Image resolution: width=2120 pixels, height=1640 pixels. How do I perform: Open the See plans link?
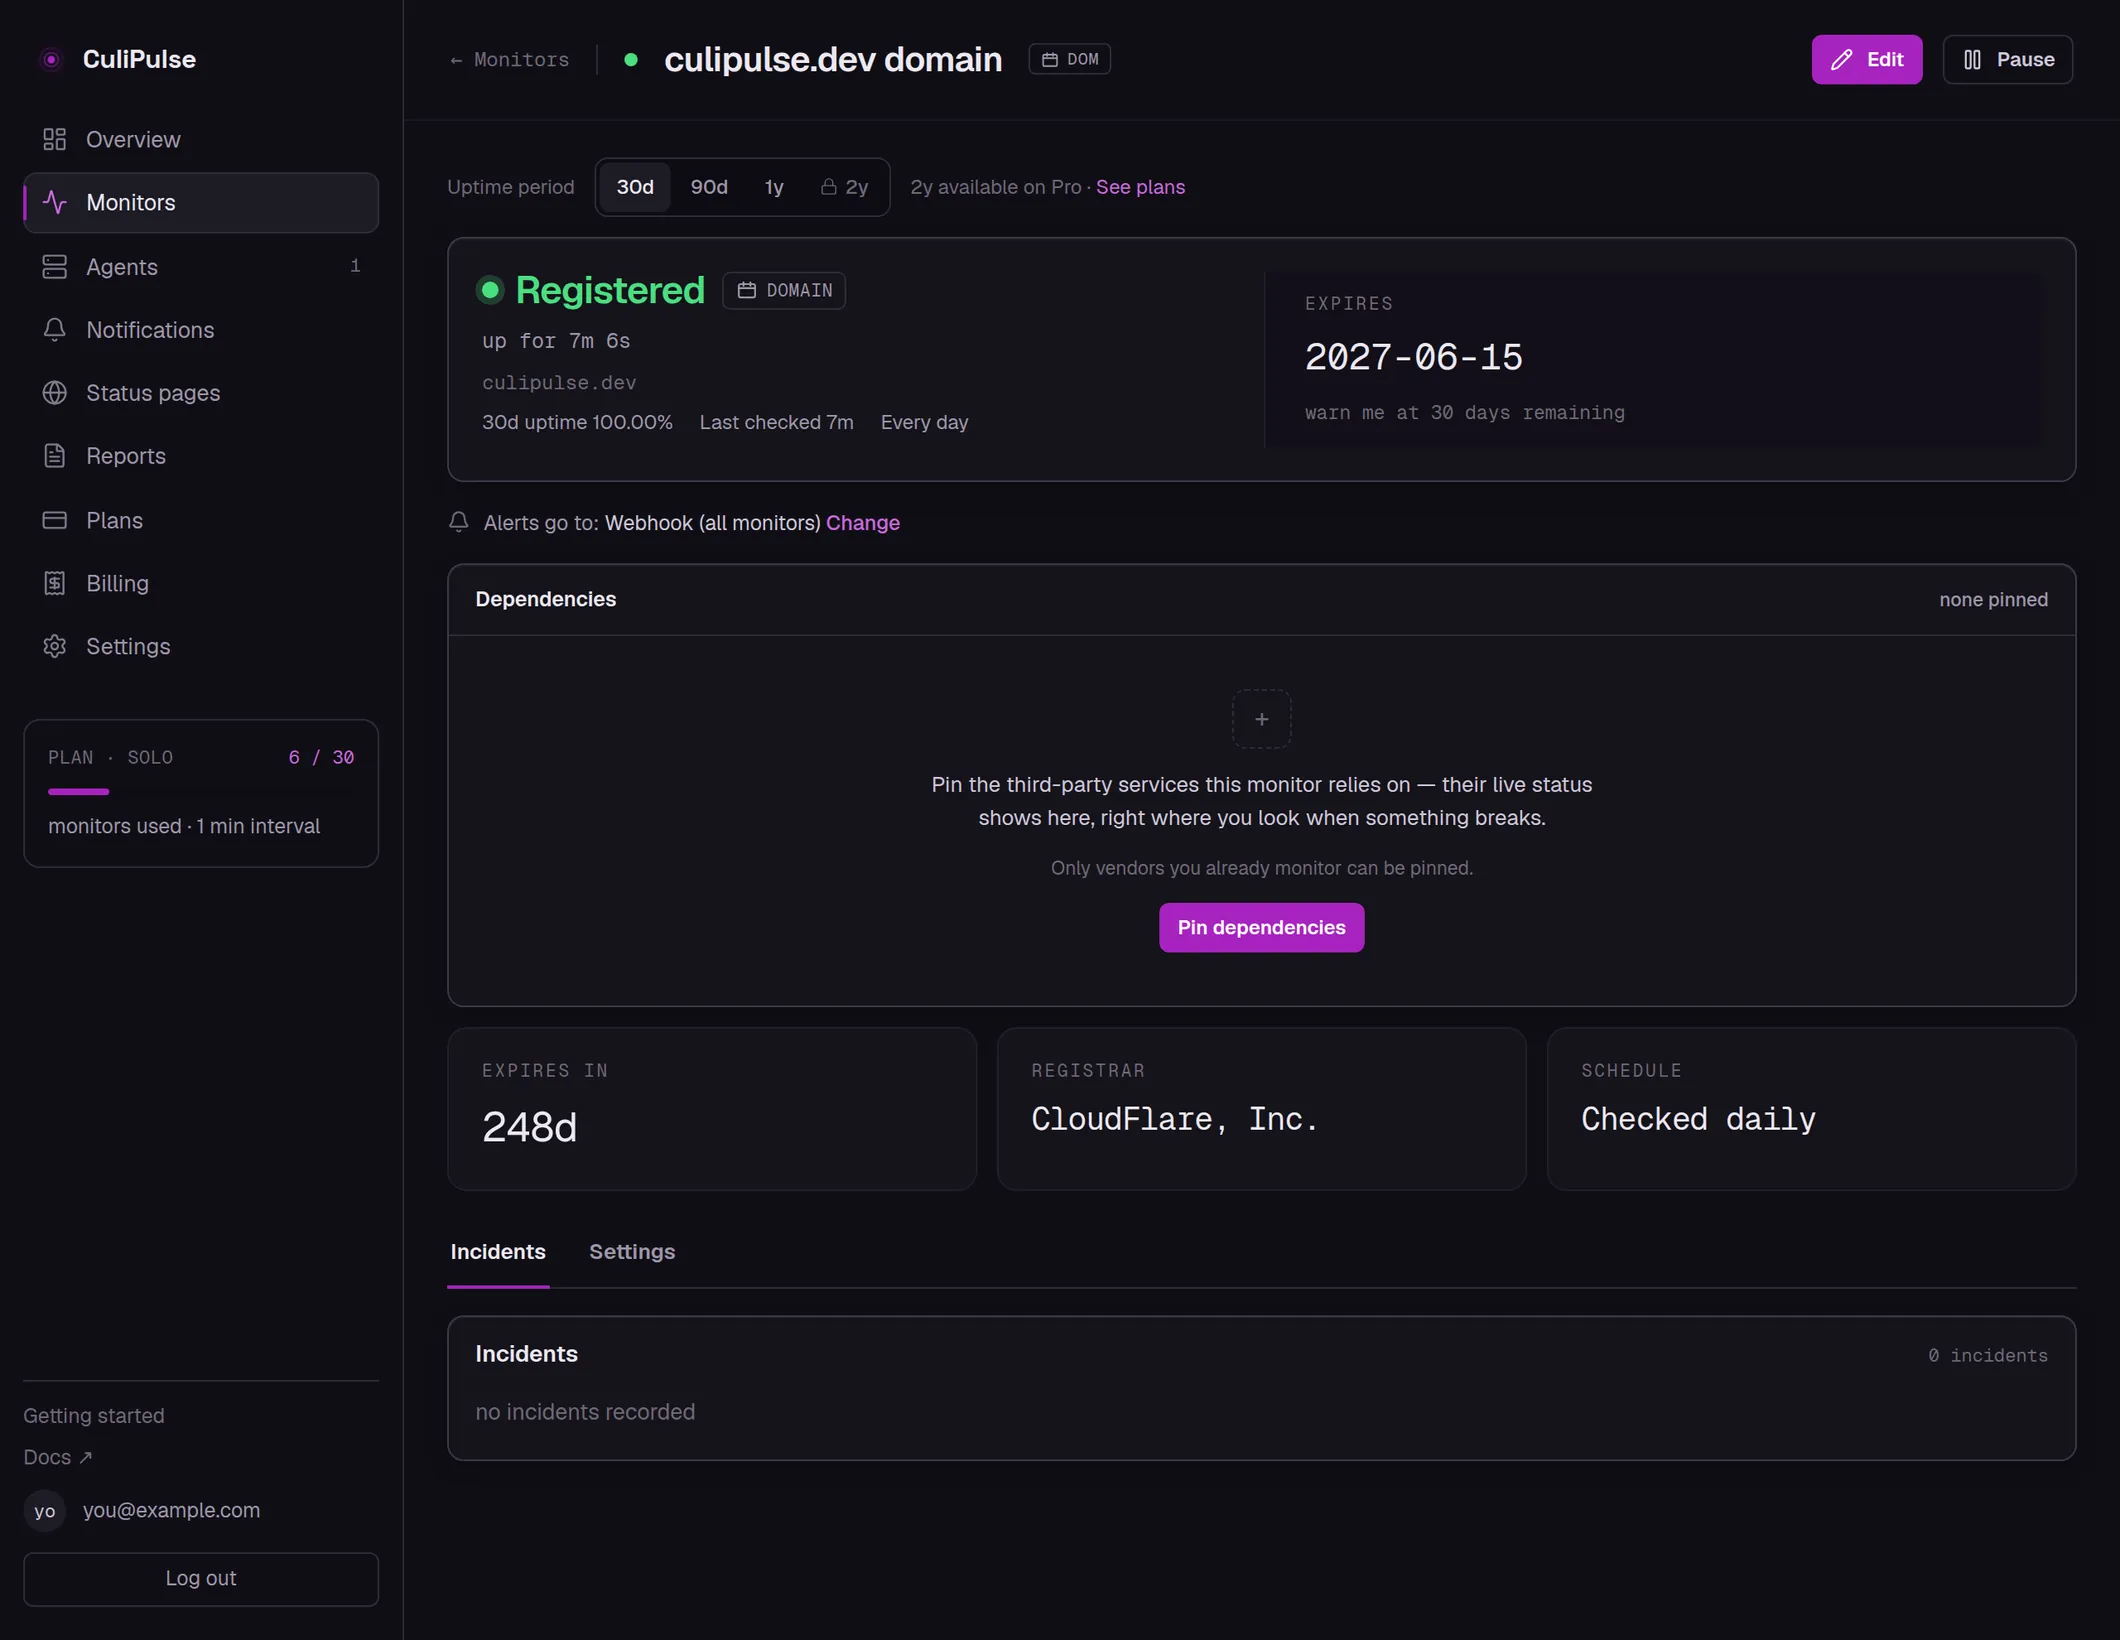click(1140, 187)
